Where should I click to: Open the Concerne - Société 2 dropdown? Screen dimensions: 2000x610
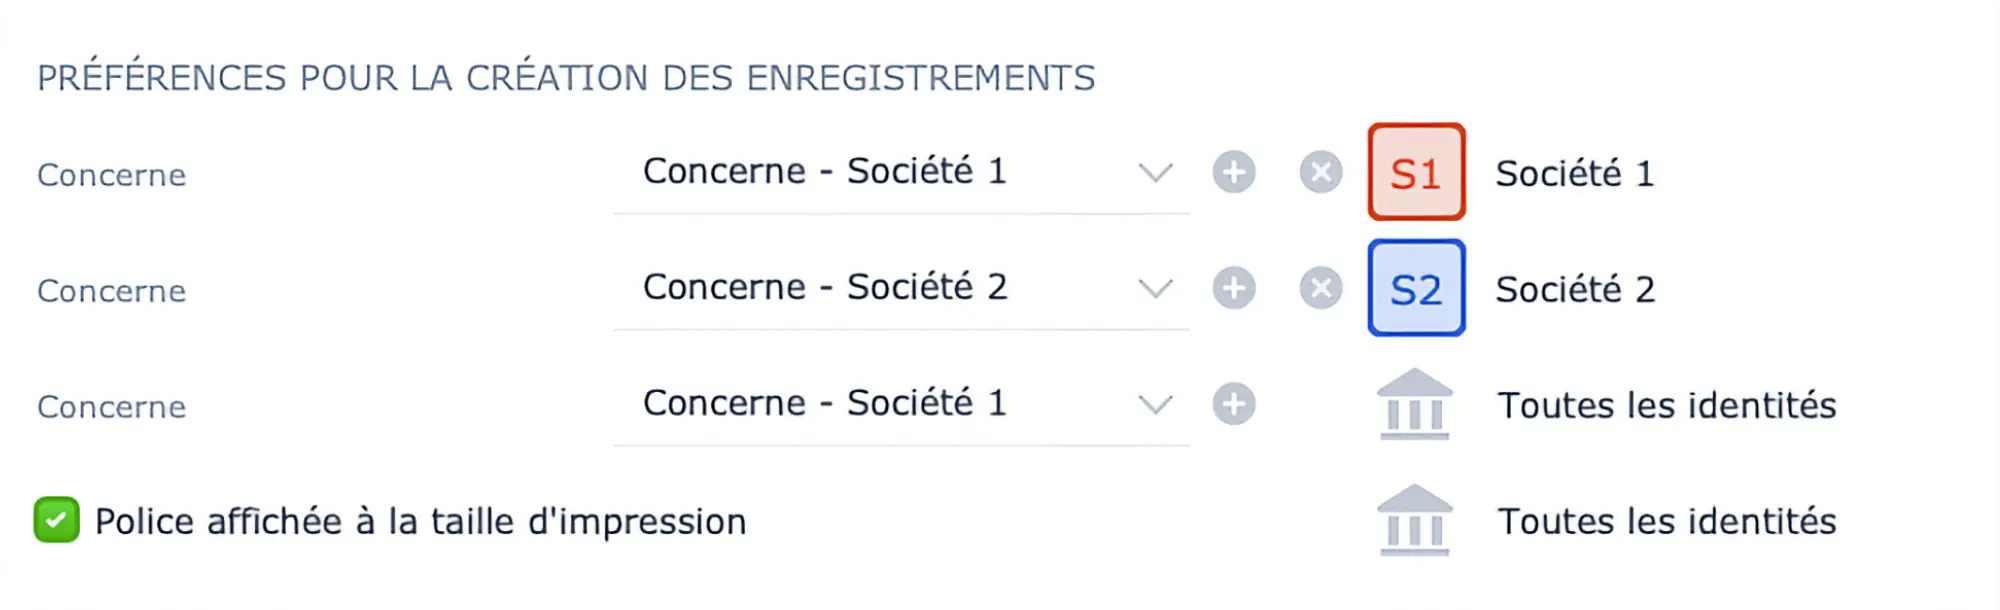pos(900,288)
